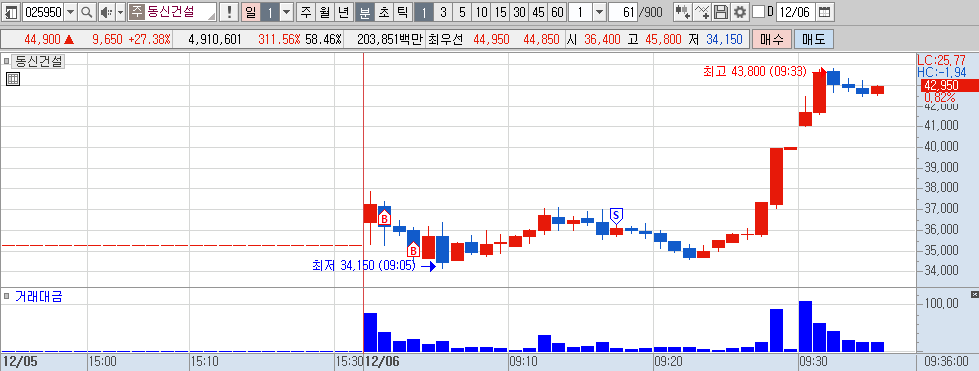This screenshot has height=371, width=979.
Task: Expand the stock code 025950 dropdown
Action: click(x=71, y=12)
